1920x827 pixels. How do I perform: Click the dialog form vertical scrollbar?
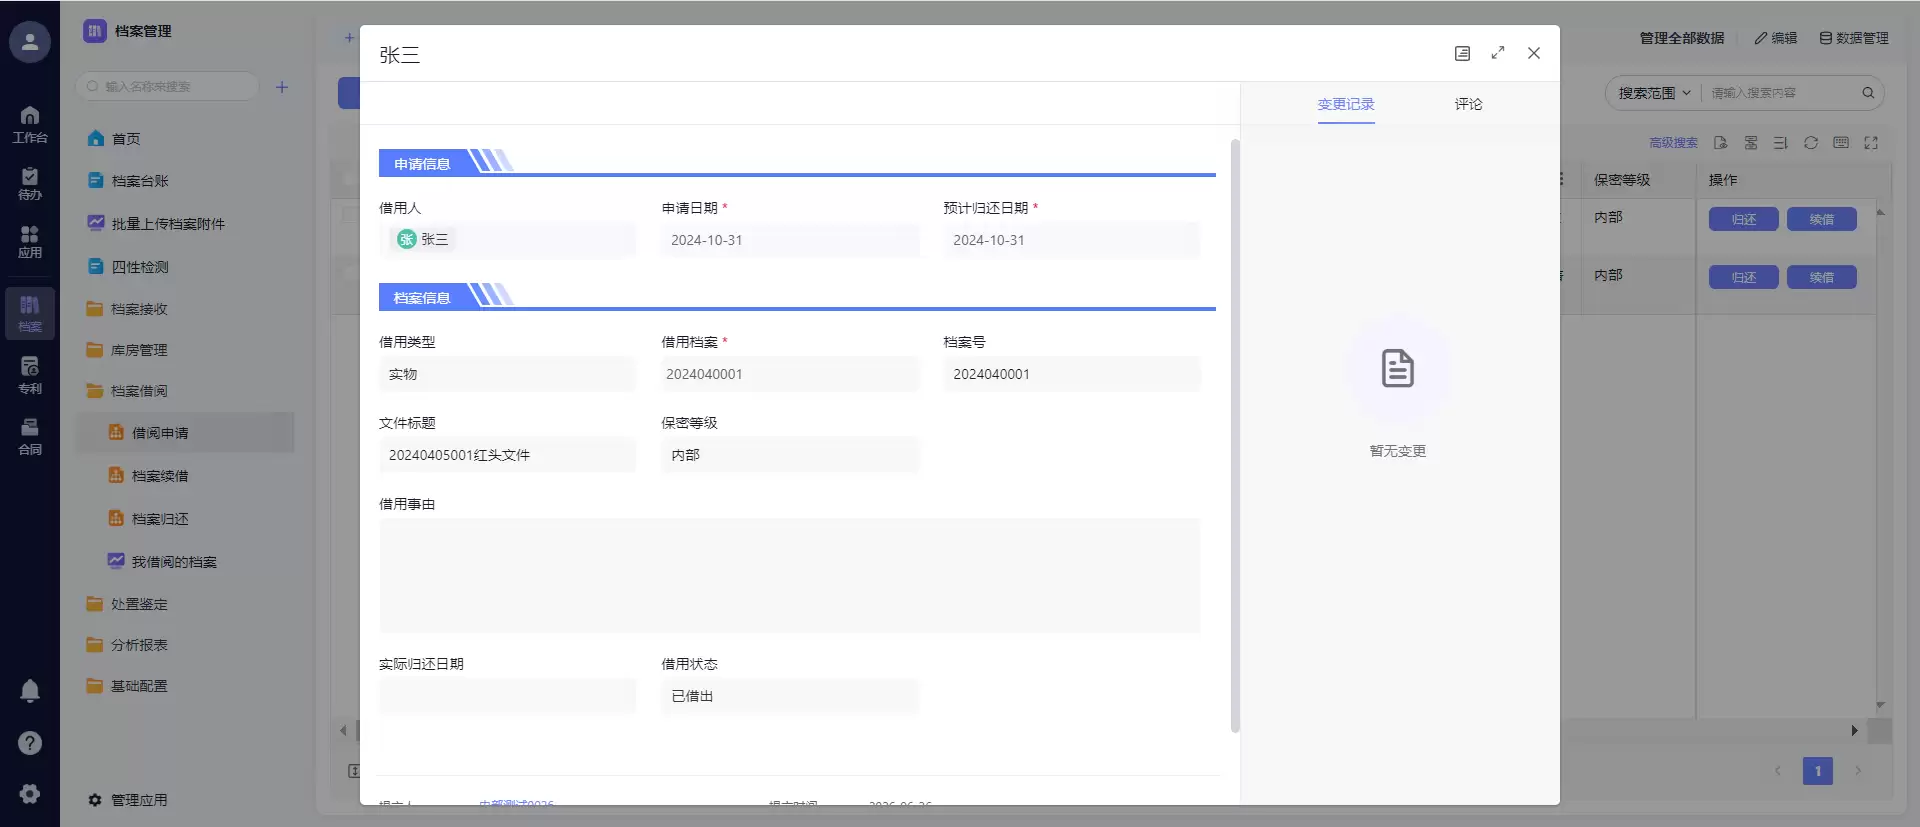(x=1235, y=436)
